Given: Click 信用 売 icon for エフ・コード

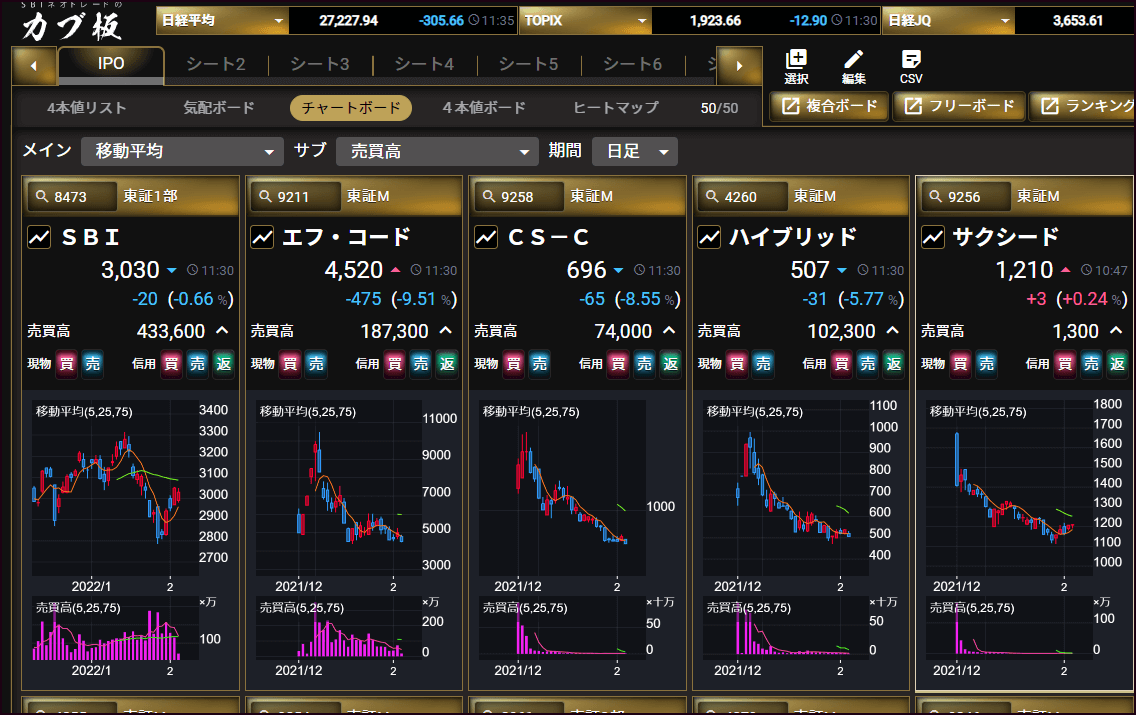Looking at the screenshot, I should click(x=421, y=364).
